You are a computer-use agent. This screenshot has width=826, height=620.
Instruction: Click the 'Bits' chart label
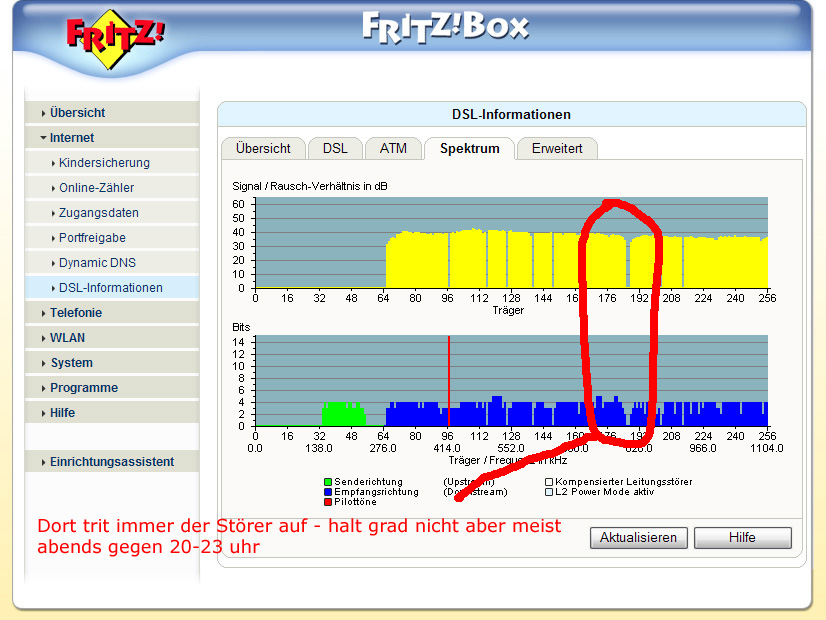click(241, 327)
